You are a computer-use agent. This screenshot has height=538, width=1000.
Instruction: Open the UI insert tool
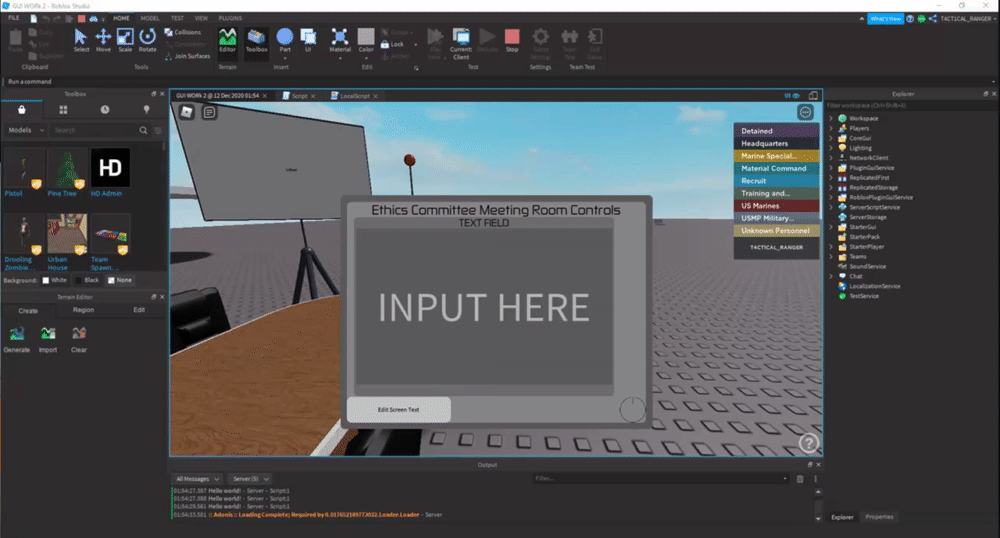click(308, 40)
